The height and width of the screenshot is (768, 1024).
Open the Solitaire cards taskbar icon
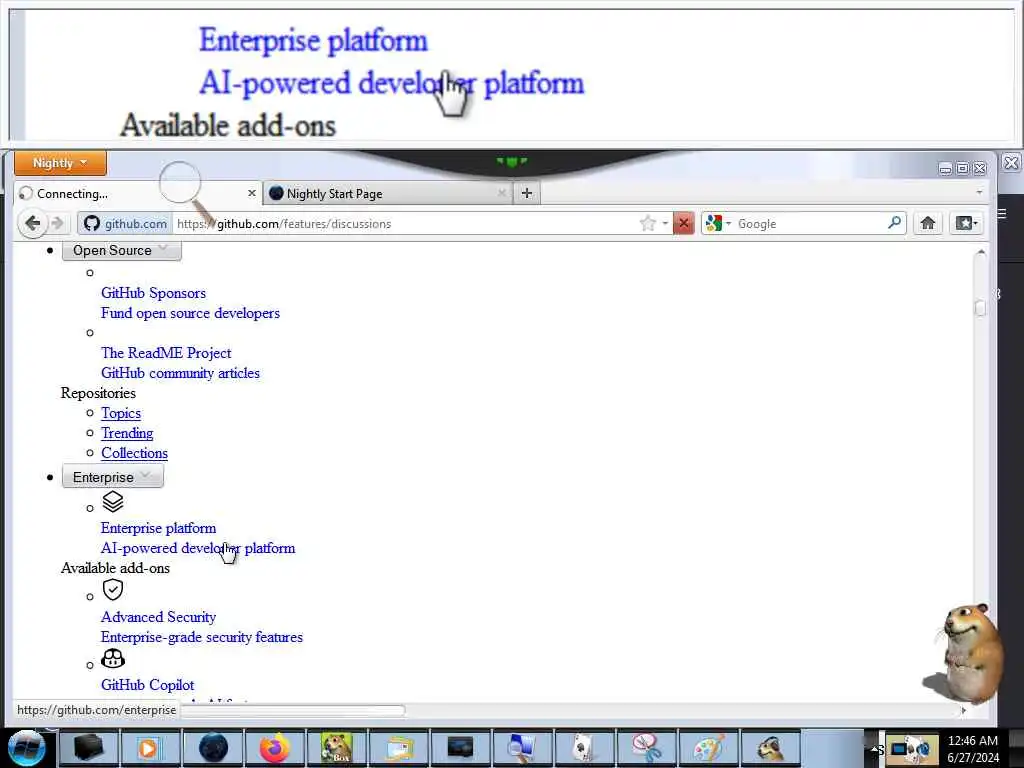(x=584, y=748)
